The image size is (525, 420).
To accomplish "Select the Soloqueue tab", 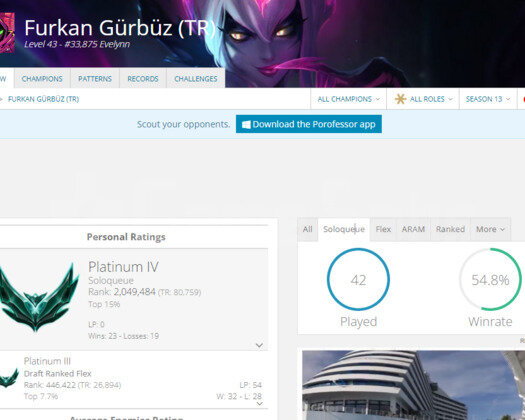I will tap(344, 229).
